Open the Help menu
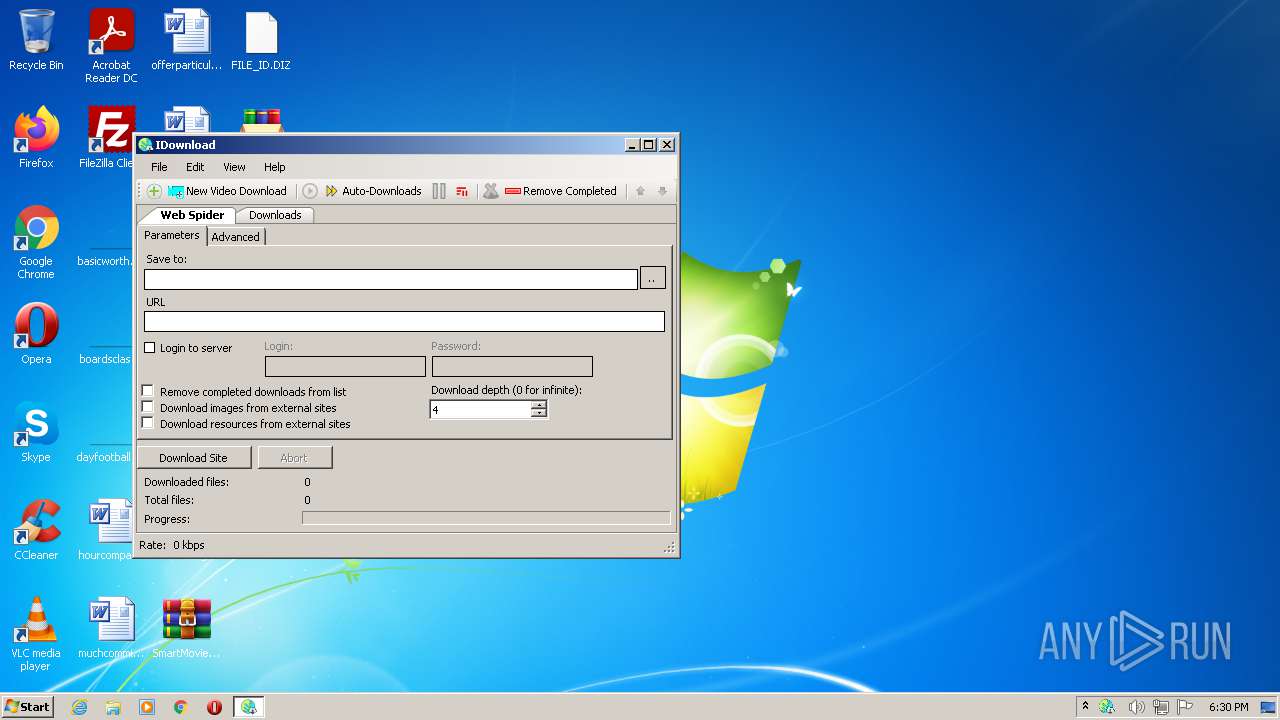Image resolution: width=1280 pixels, height=720 pixels. point(275,167)
